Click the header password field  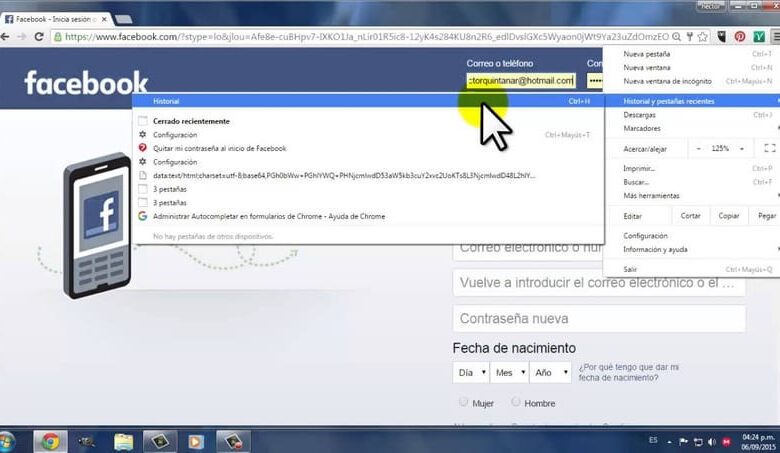(x=595, y=81)
